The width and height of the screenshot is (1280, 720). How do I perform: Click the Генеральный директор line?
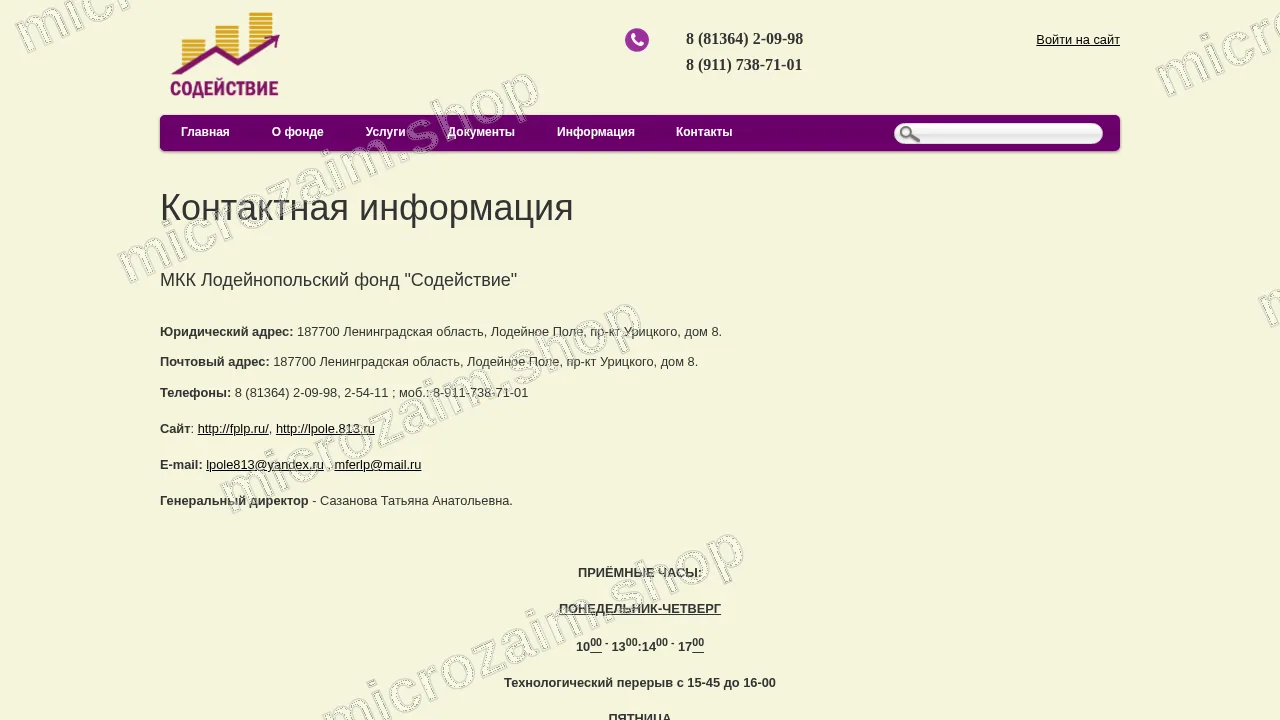pos(336,501)
